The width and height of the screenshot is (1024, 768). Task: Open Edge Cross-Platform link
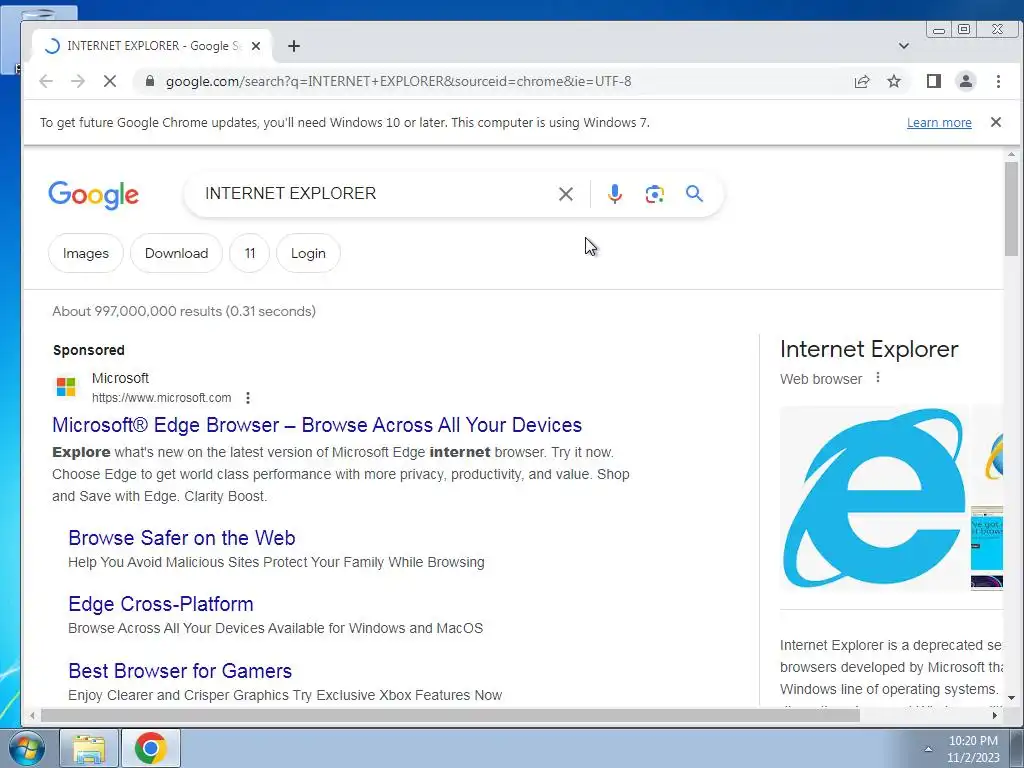click(x=161, y=604)
